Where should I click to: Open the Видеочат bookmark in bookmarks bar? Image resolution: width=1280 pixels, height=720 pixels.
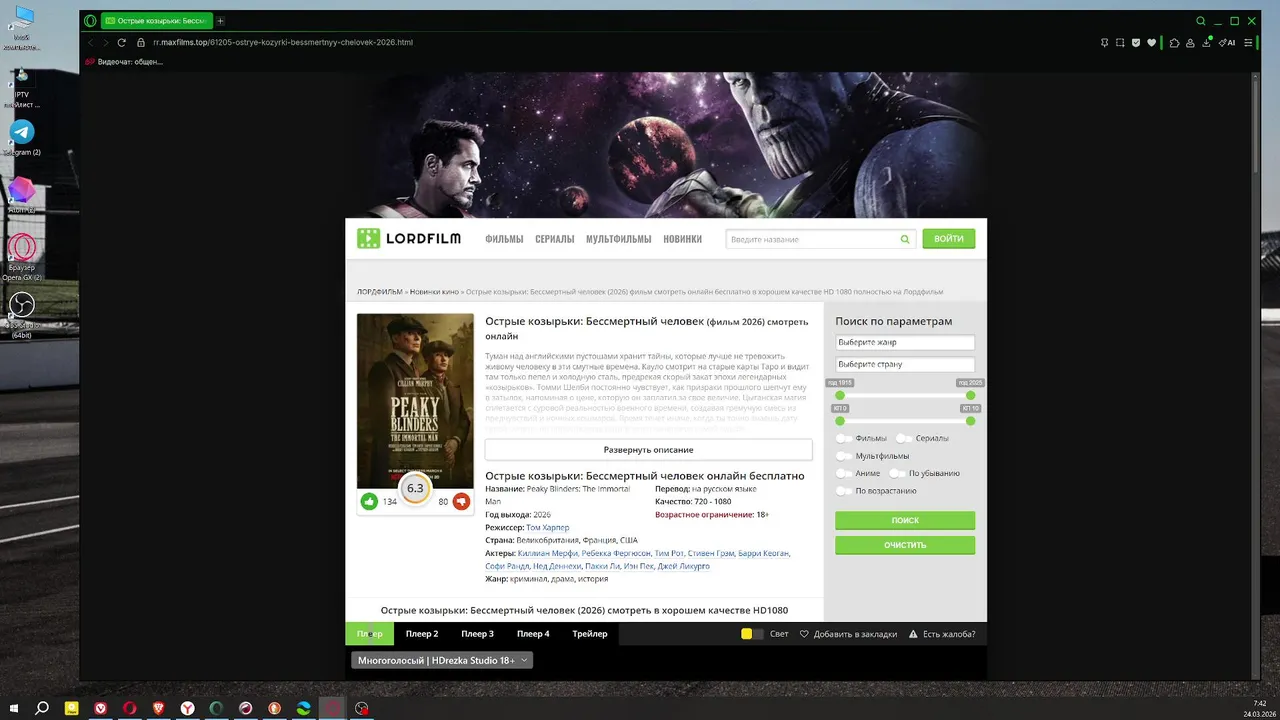pyautogui.click(x=124, y=62)
